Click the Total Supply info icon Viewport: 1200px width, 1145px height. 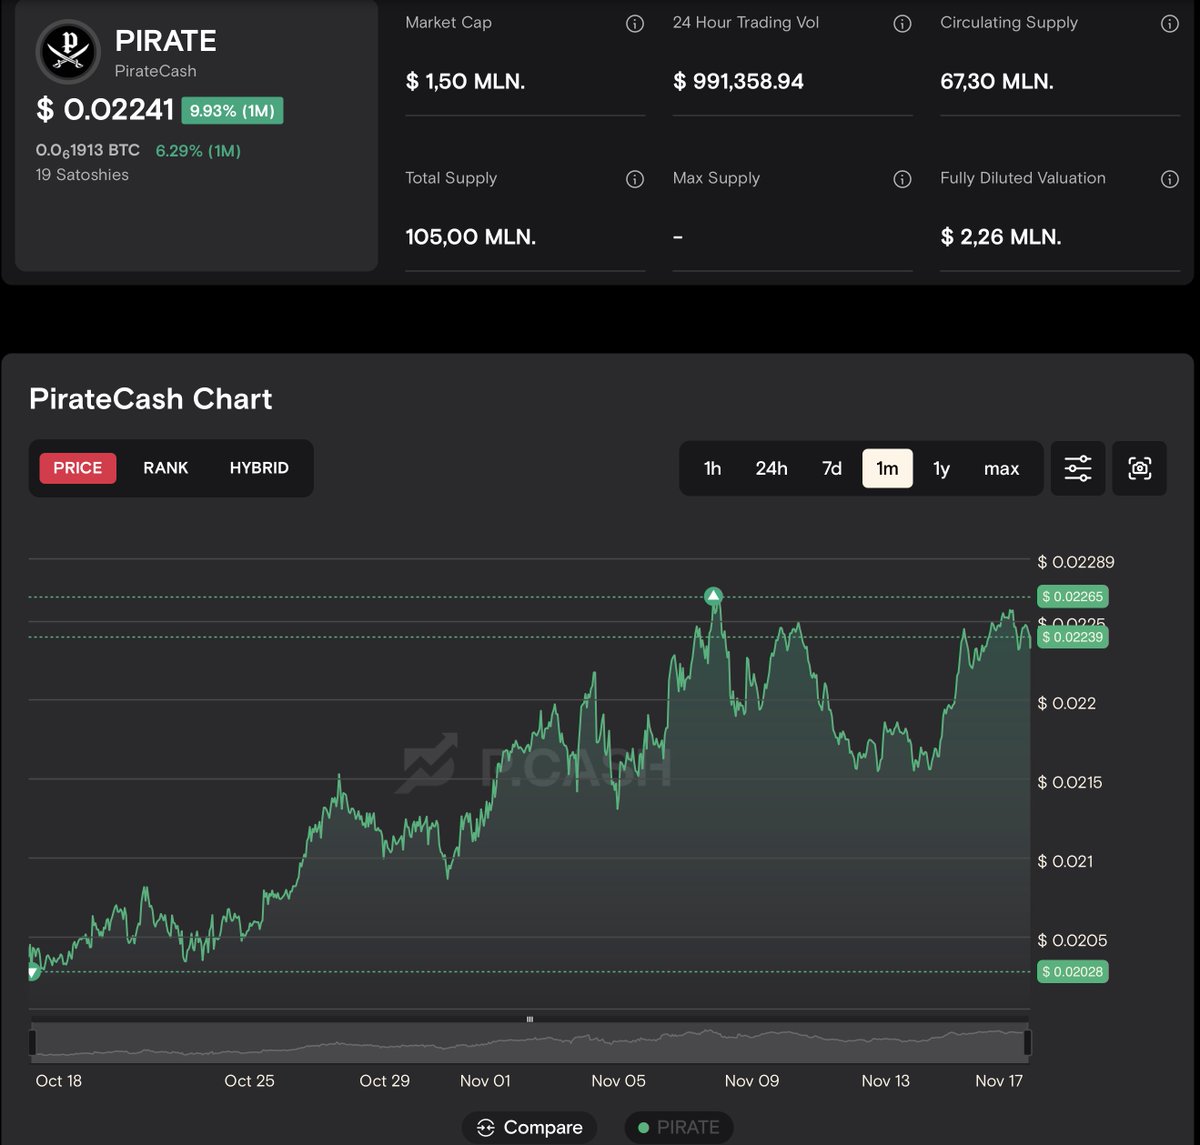634,180
